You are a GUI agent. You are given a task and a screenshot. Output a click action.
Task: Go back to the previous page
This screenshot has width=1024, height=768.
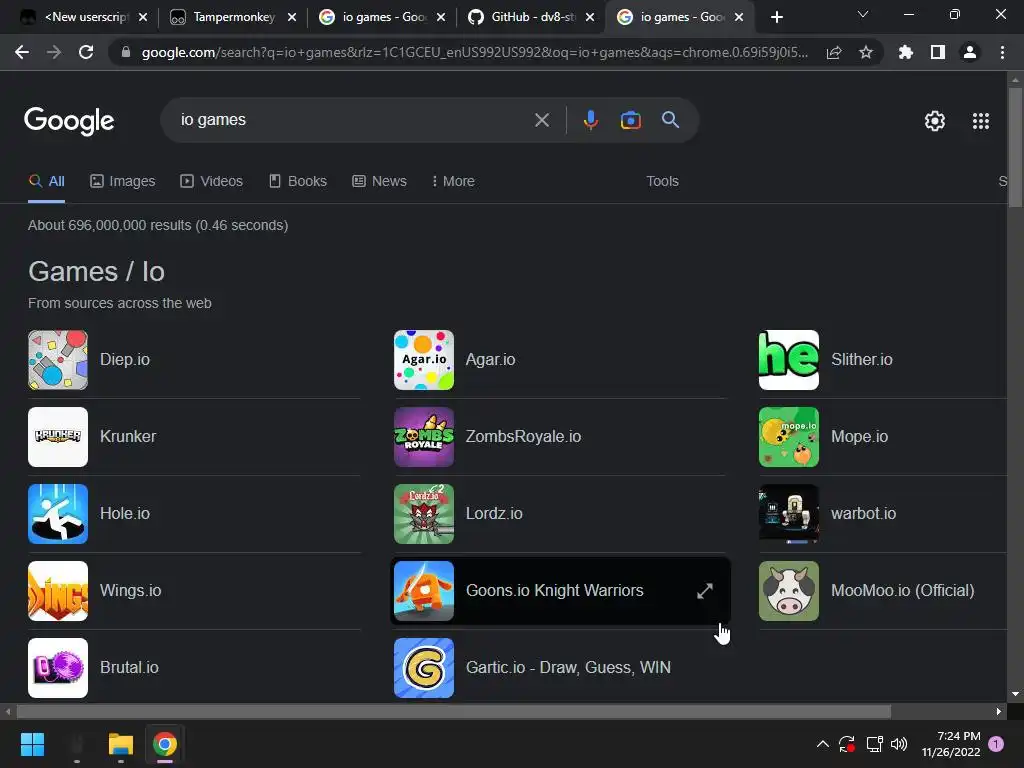22,52
